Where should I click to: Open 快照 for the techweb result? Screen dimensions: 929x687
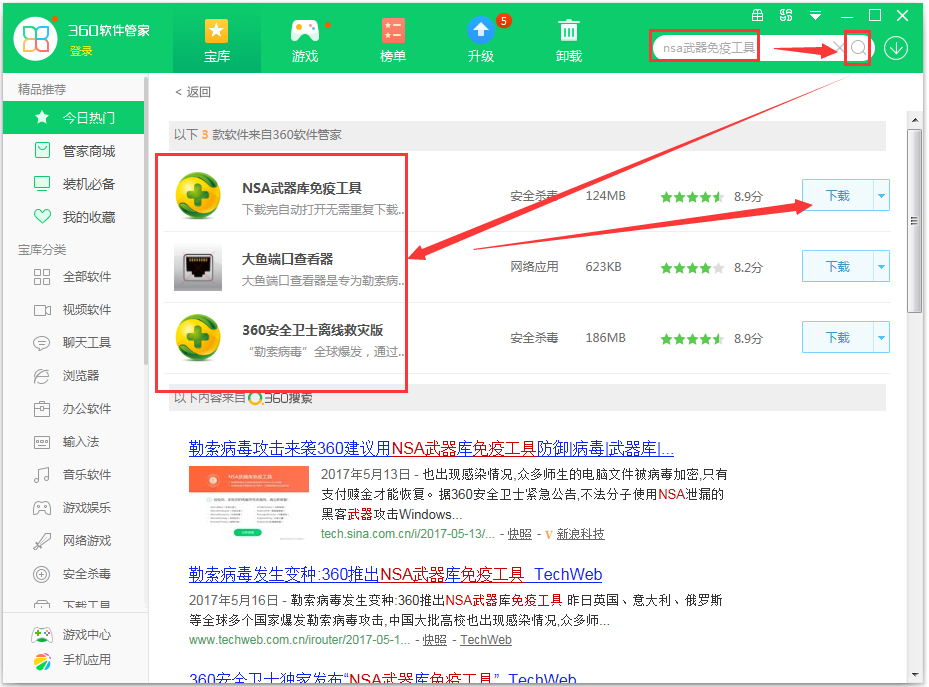[434, 640]
